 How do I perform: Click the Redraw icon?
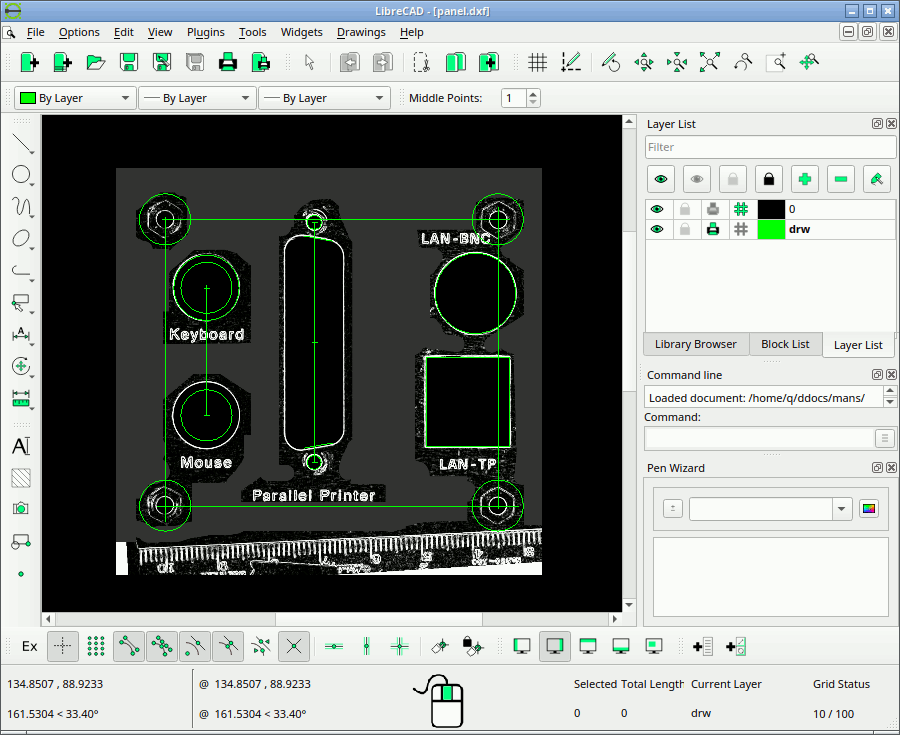611,62
